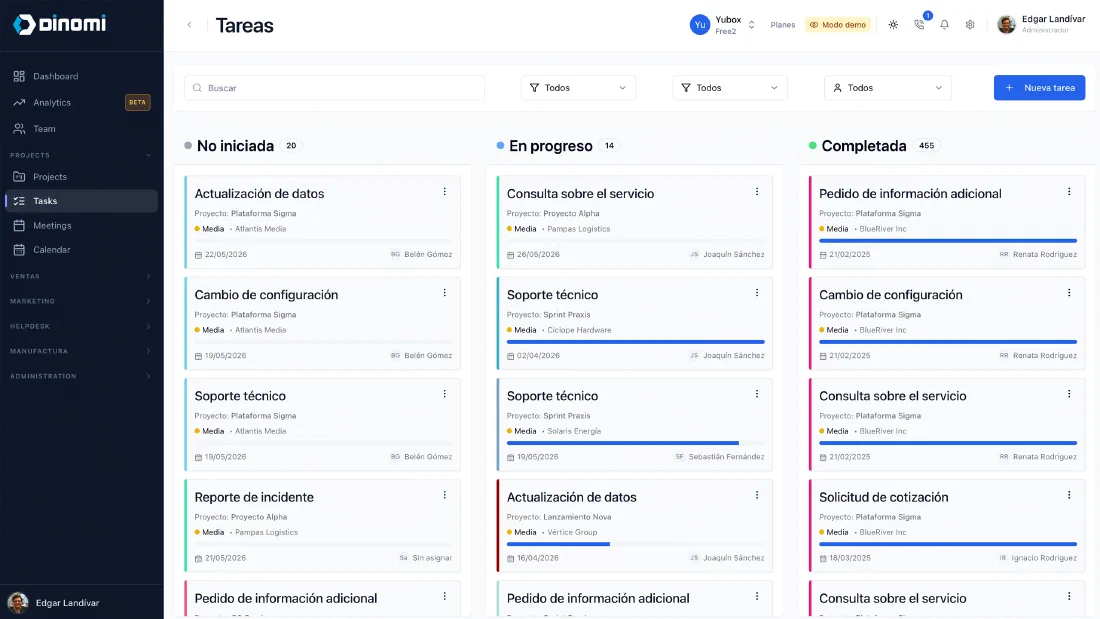This screenshot has height=619, width=1100.
Task: Click the Modo demo badge
Action: pyautogui.click(x=838, y=25)
